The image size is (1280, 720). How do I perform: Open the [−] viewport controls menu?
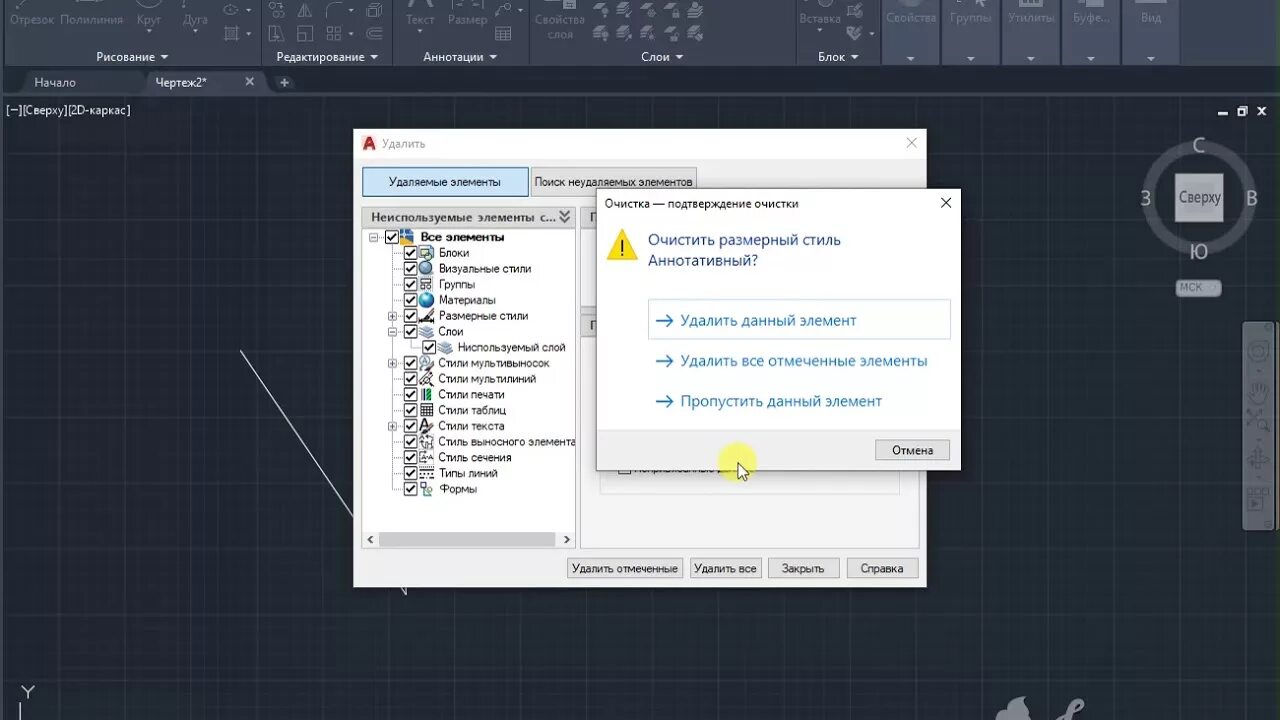[x=15, y=110]
